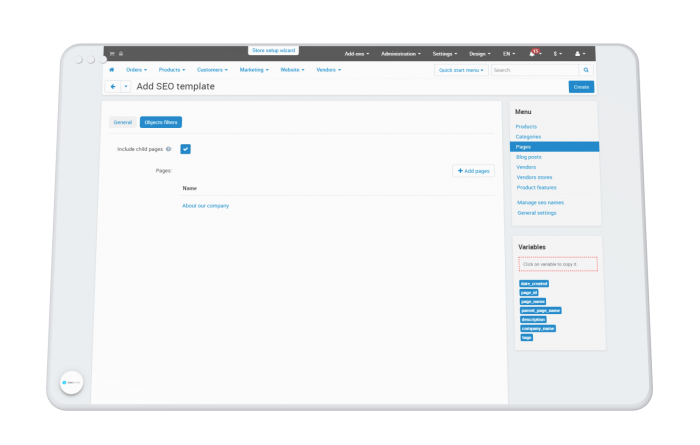Uncheck Include child pages checkbox

(x=185, y=149)
